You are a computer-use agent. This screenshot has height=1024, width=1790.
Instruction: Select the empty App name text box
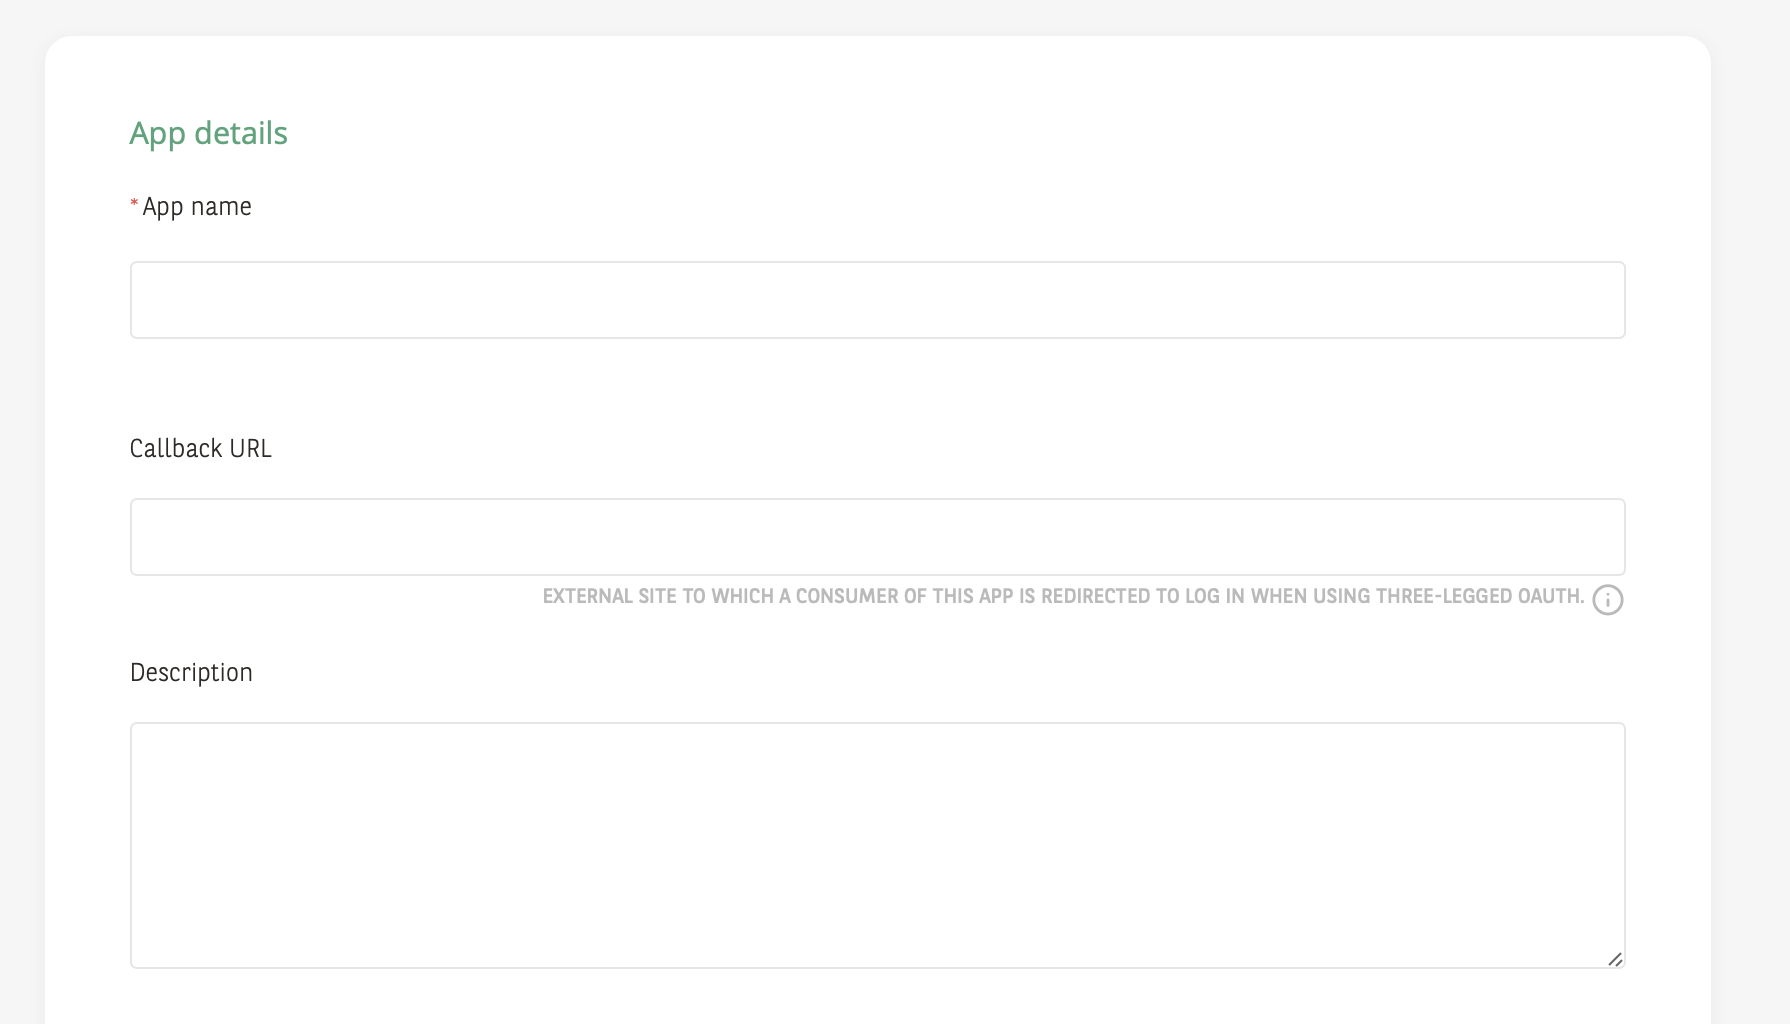pyautogui.click(x=876, y=299)
